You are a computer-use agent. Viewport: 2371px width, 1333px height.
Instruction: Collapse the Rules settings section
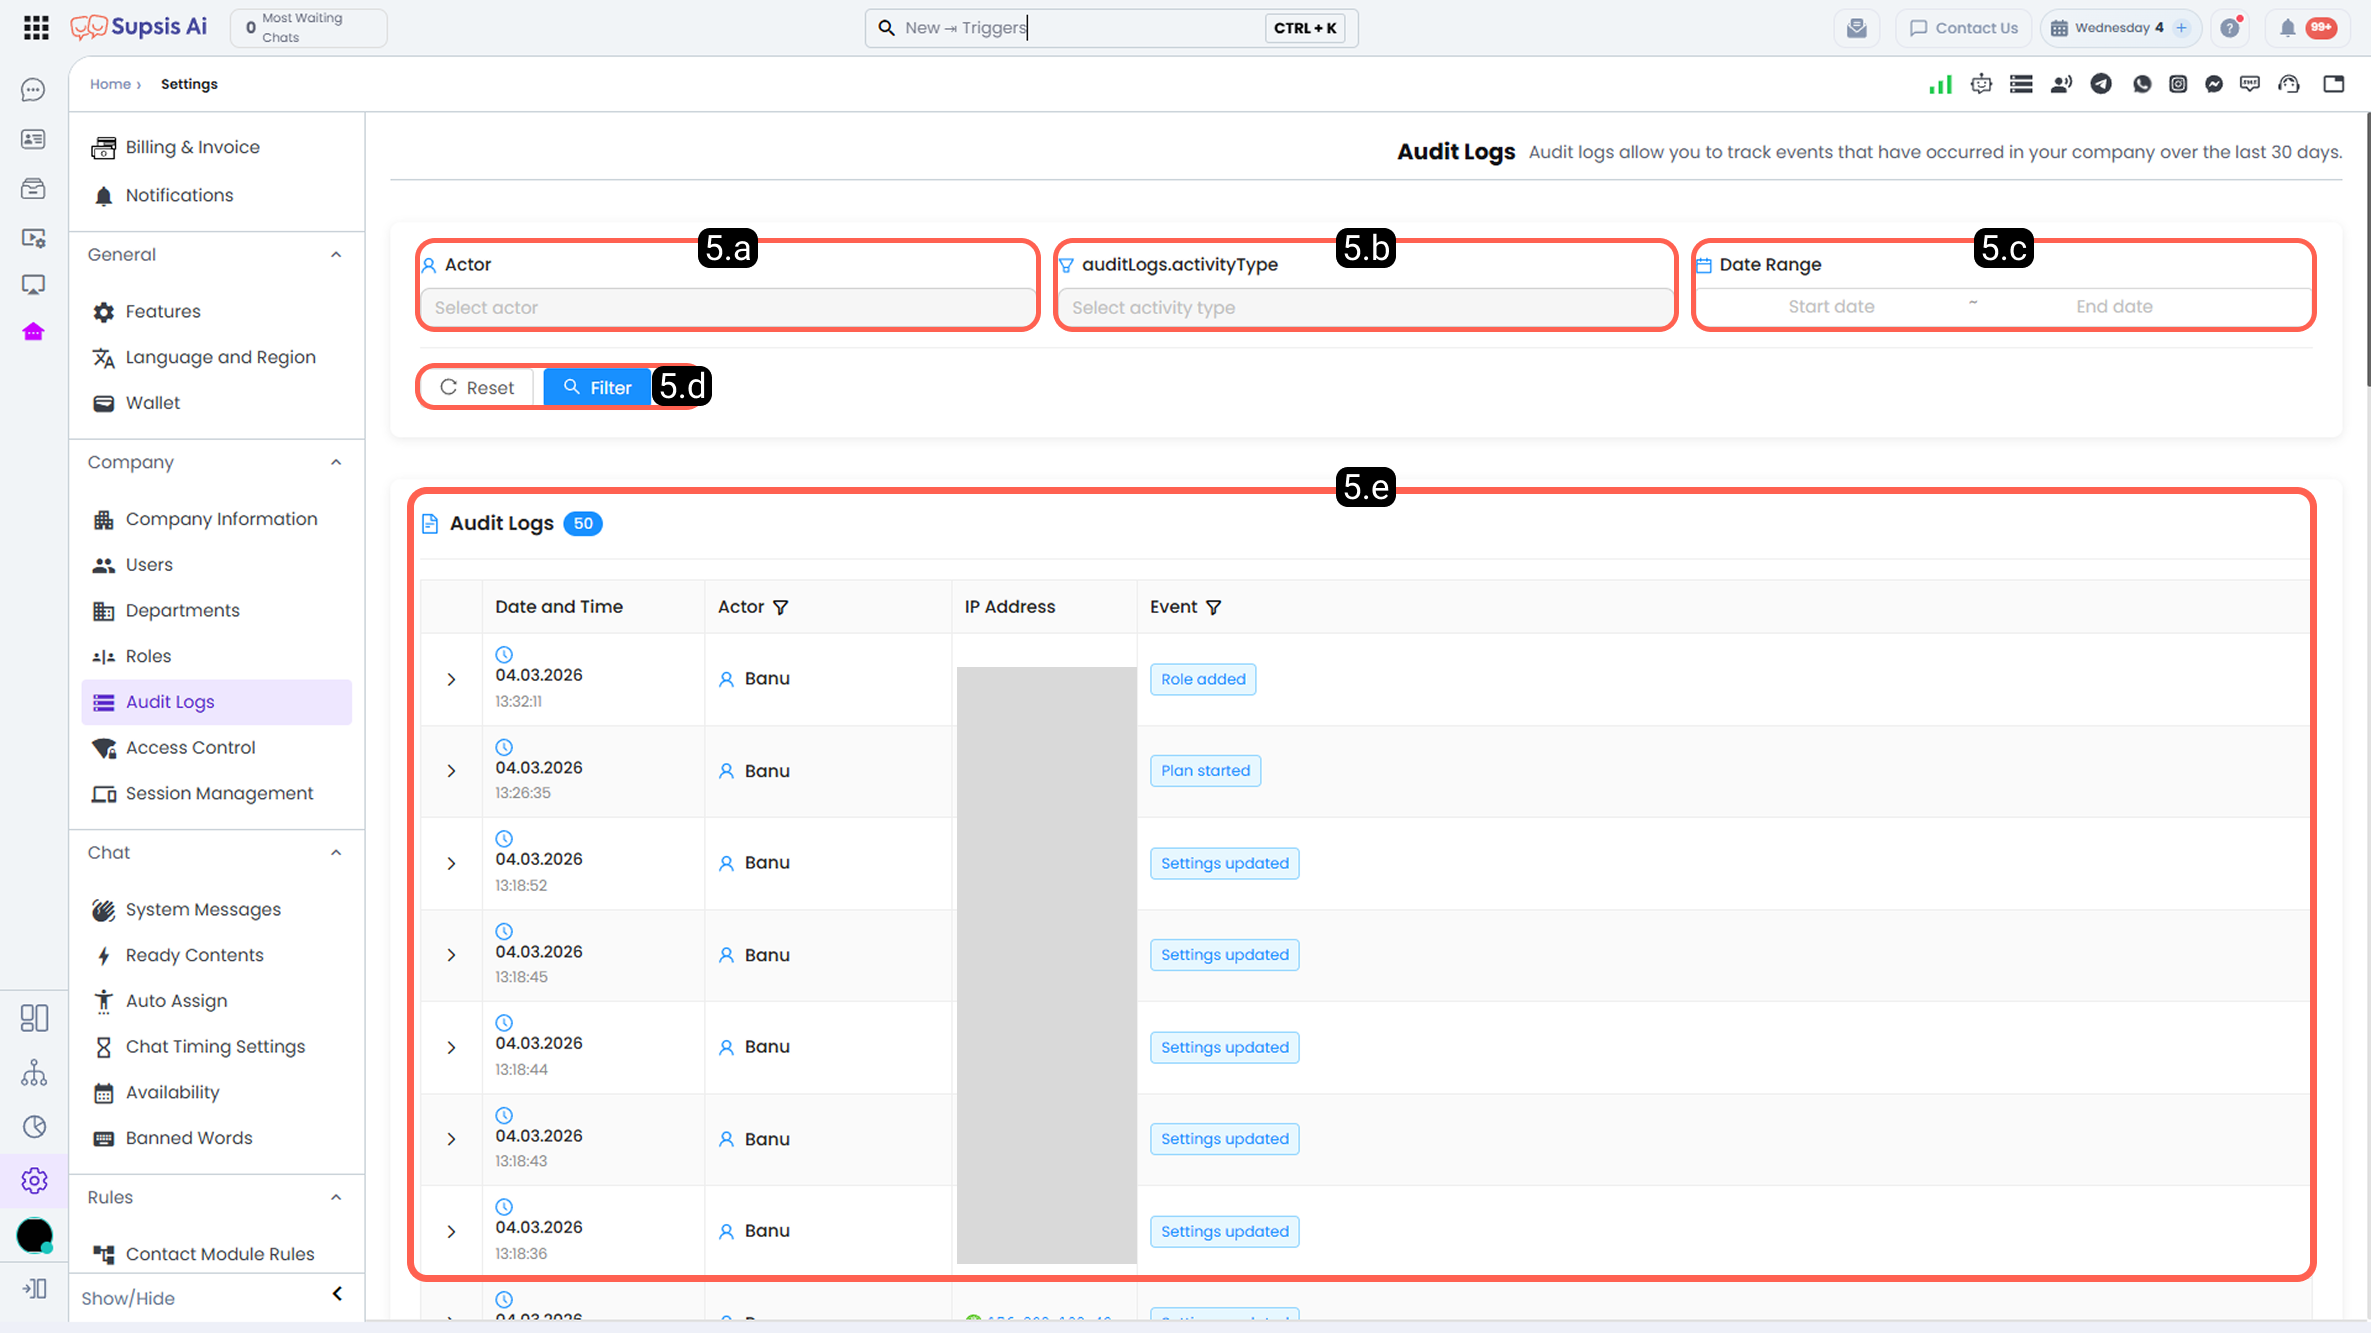pos(336,1198)
